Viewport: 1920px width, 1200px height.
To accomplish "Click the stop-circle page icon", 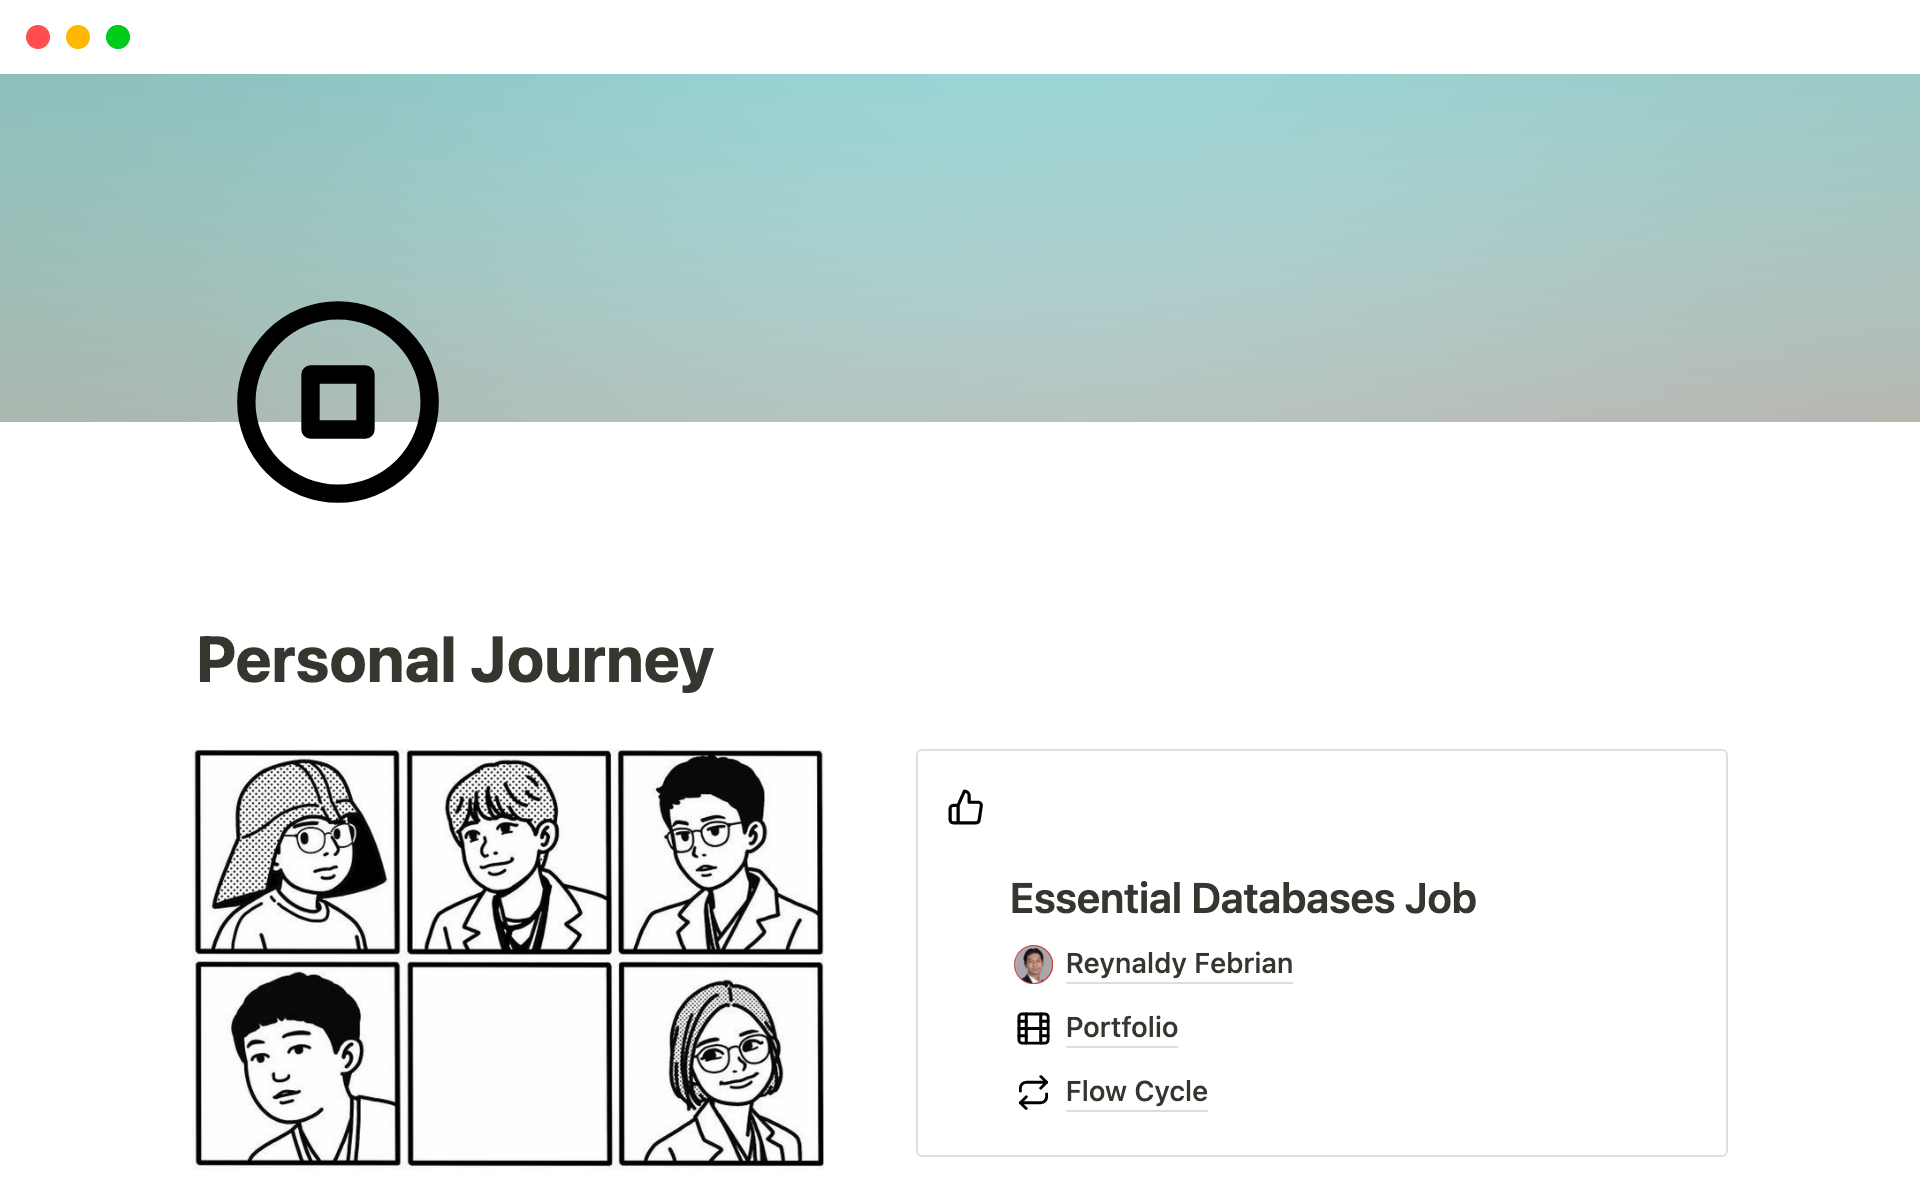I will click(338, 402).
